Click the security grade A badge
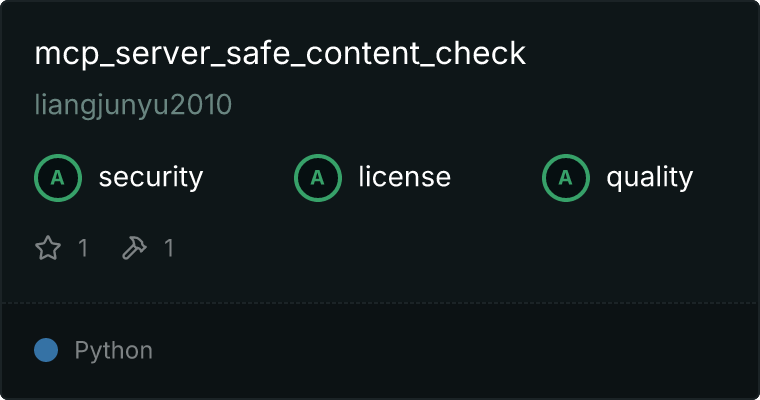The image size is (760, 400). coord(58,178)
